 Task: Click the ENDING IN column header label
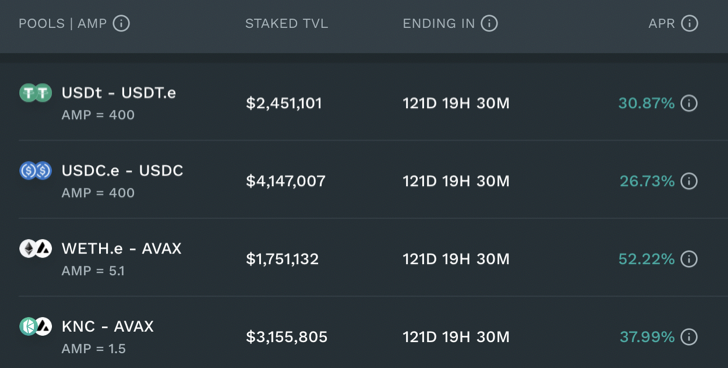click(x=439, y=24)
